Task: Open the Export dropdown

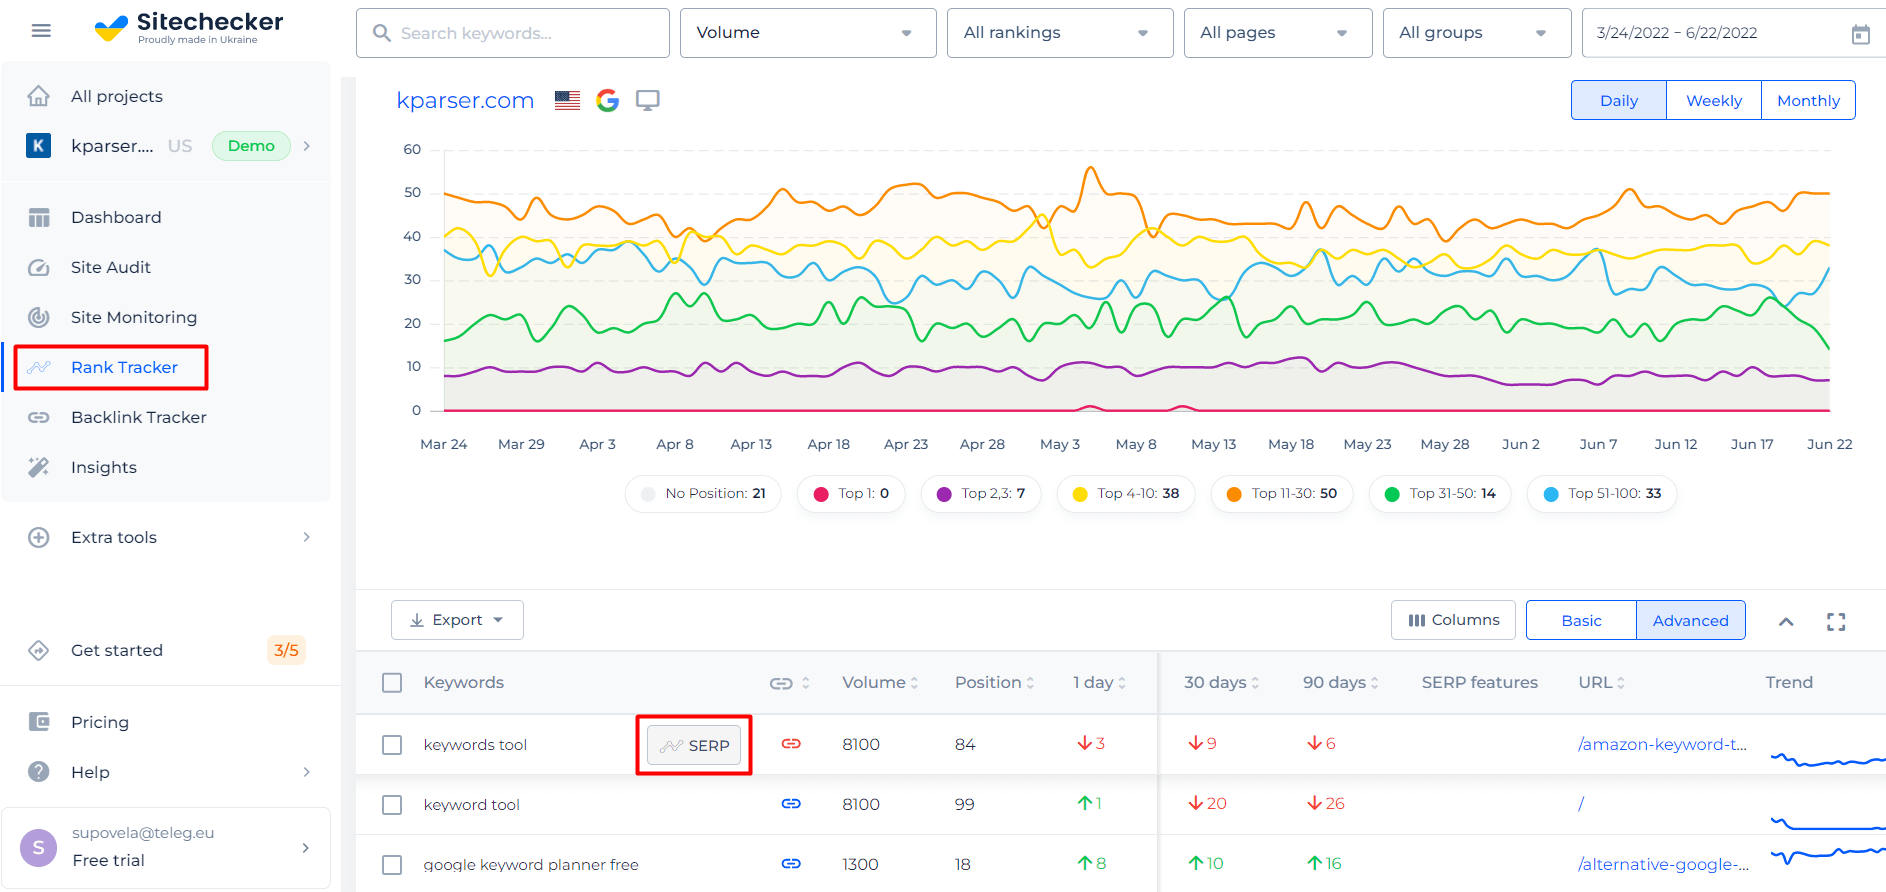Action: click(x=457, y=620)
